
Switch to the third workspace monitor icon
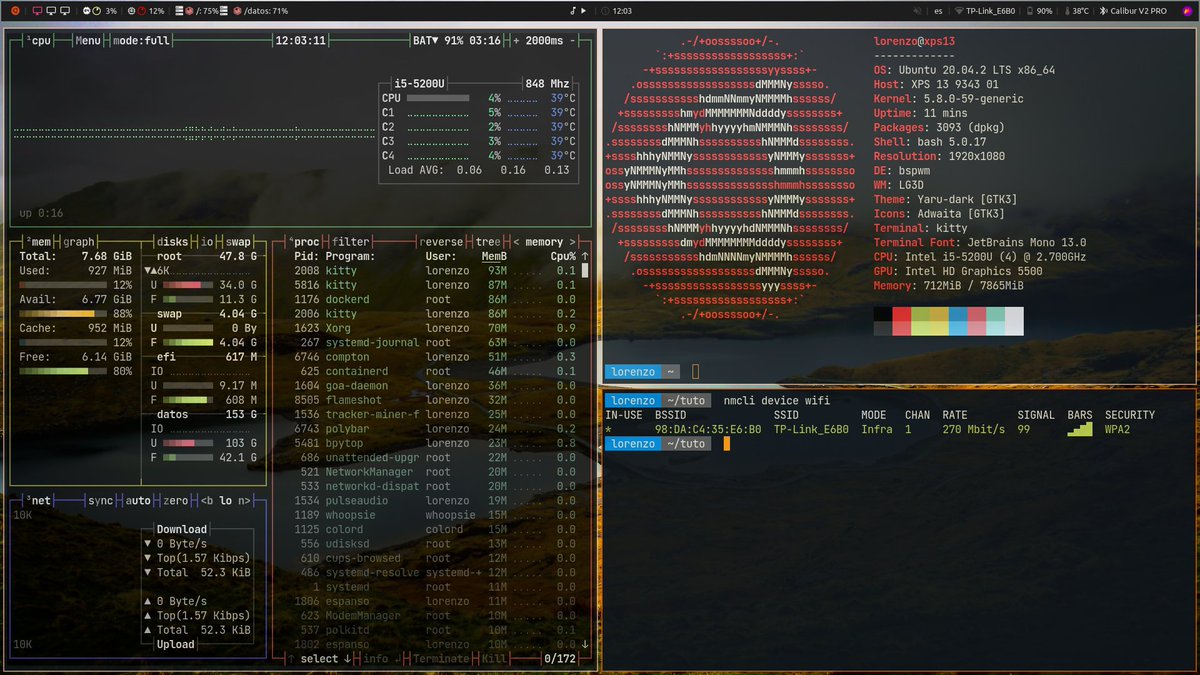(x=65, y=11)
